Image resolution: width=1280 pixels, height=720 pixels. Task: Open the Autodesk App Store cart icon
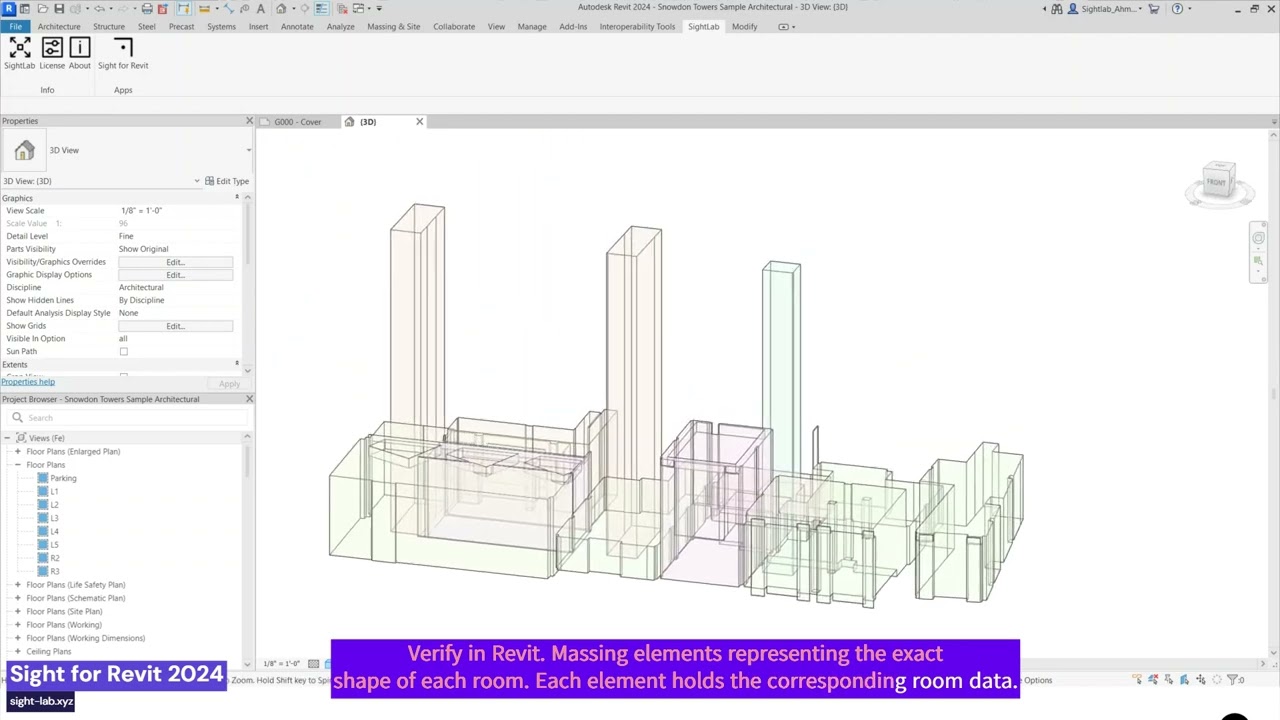[1154, 8]
